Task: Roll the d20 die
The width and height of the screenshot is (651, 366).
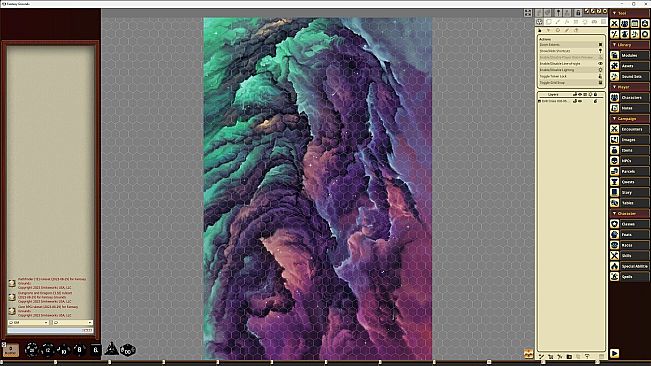Action: pos(32,350)
